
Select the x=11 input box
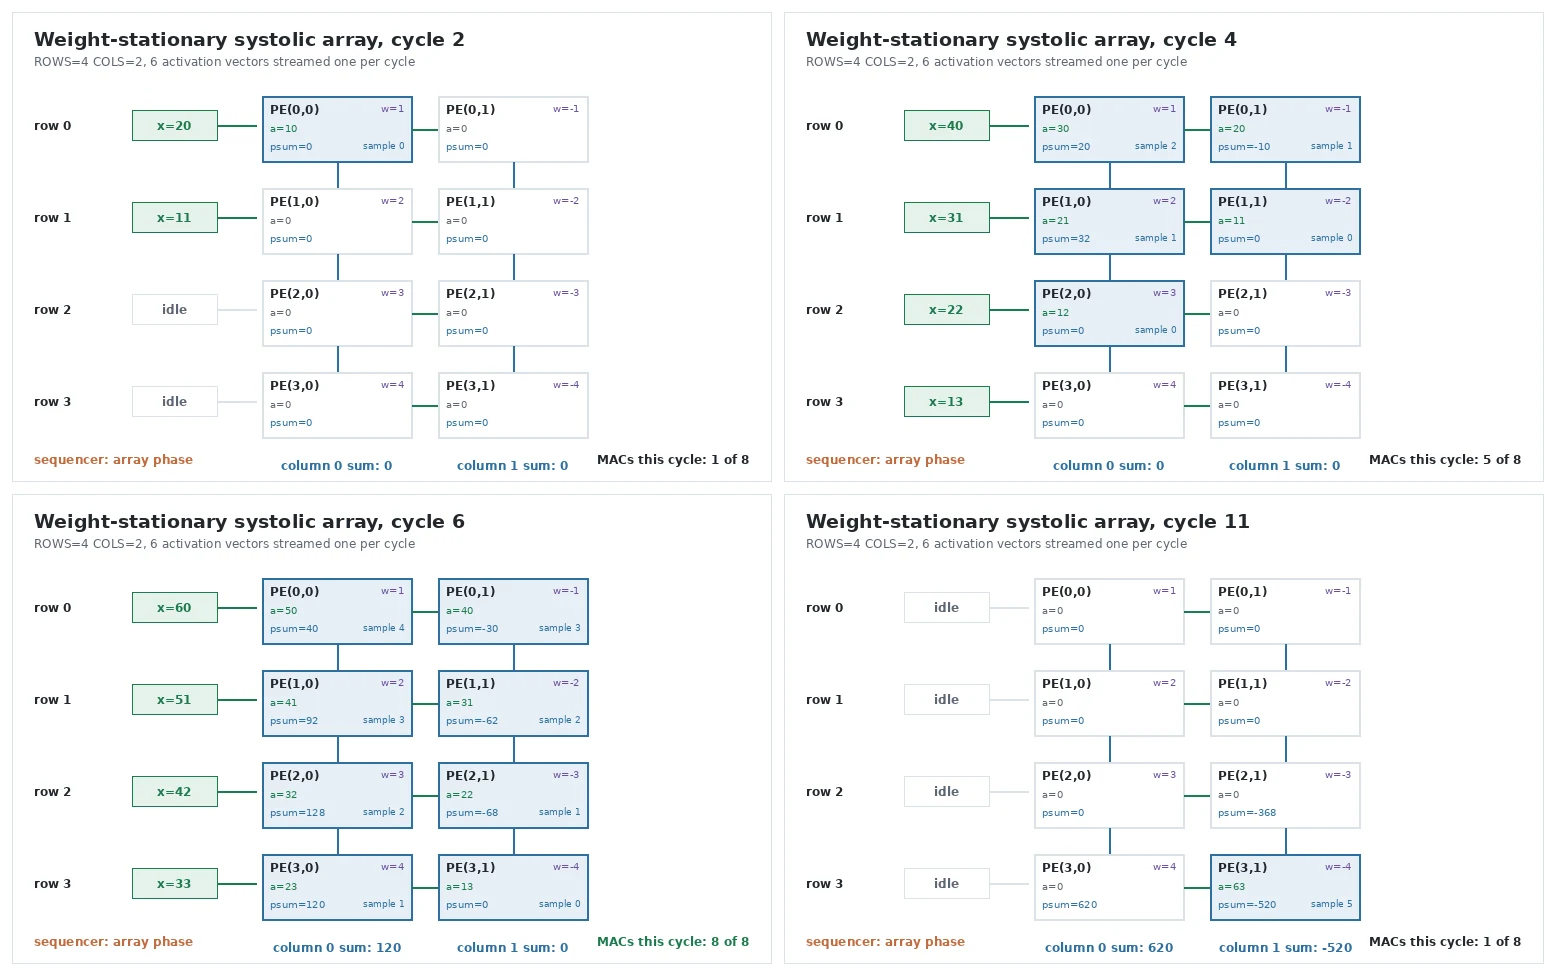[x=175, y=218]
